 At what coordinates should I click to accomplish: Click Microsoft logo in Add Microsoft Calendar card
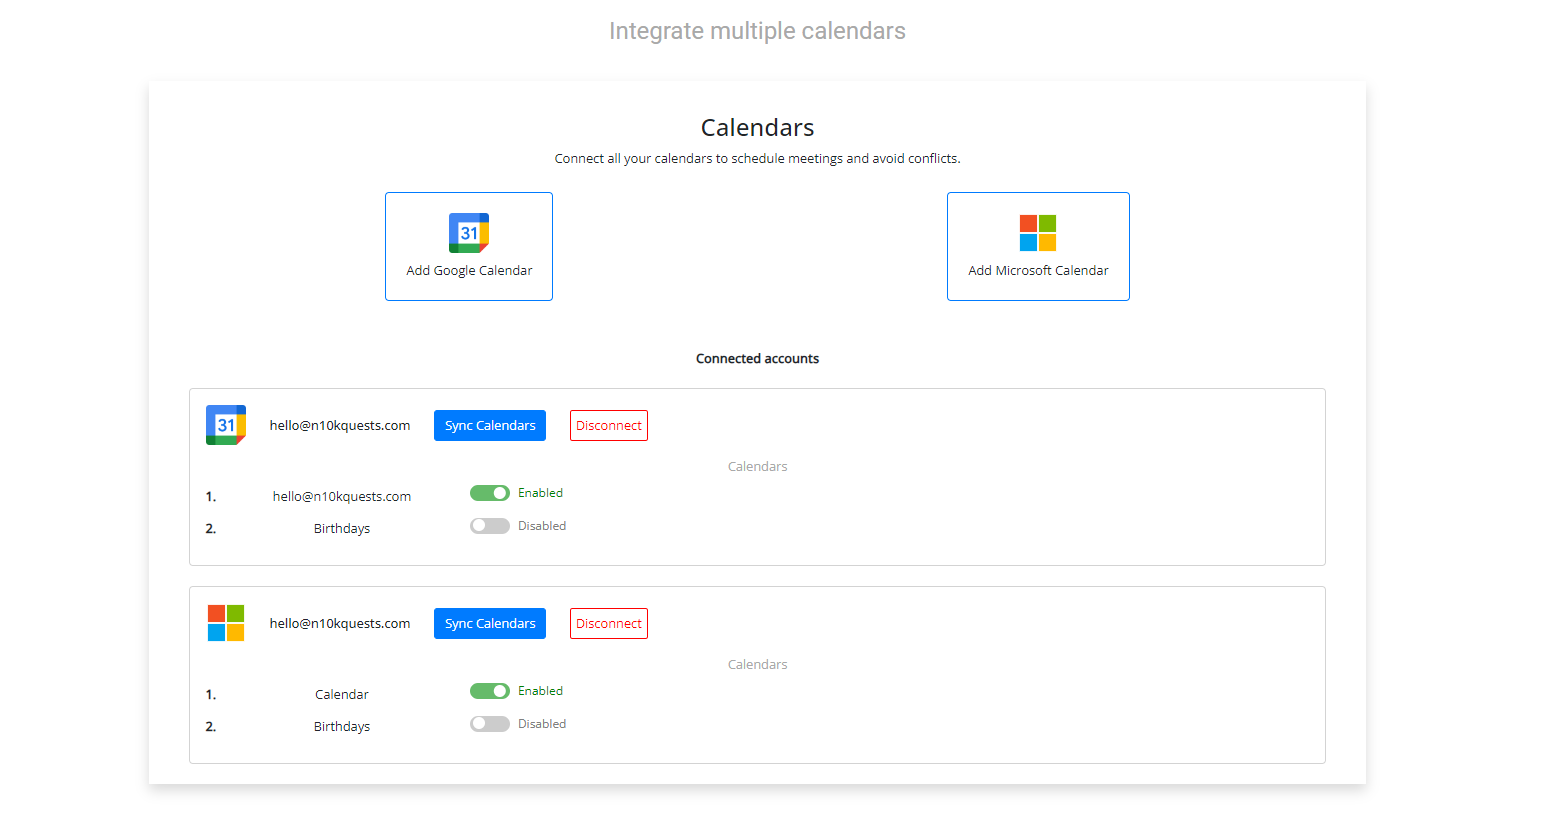point(1038,233)
